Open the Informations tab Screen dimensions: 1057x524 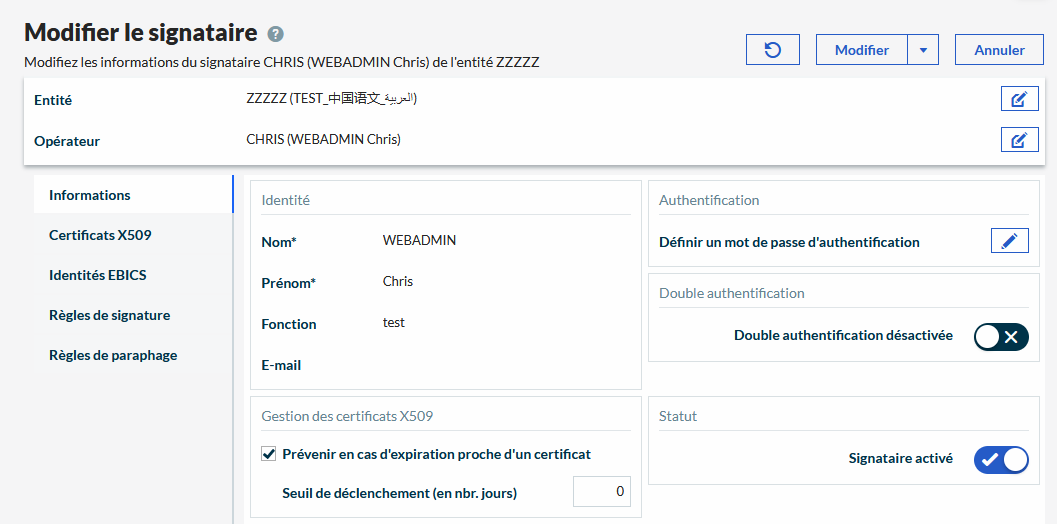tap(90, 195)
